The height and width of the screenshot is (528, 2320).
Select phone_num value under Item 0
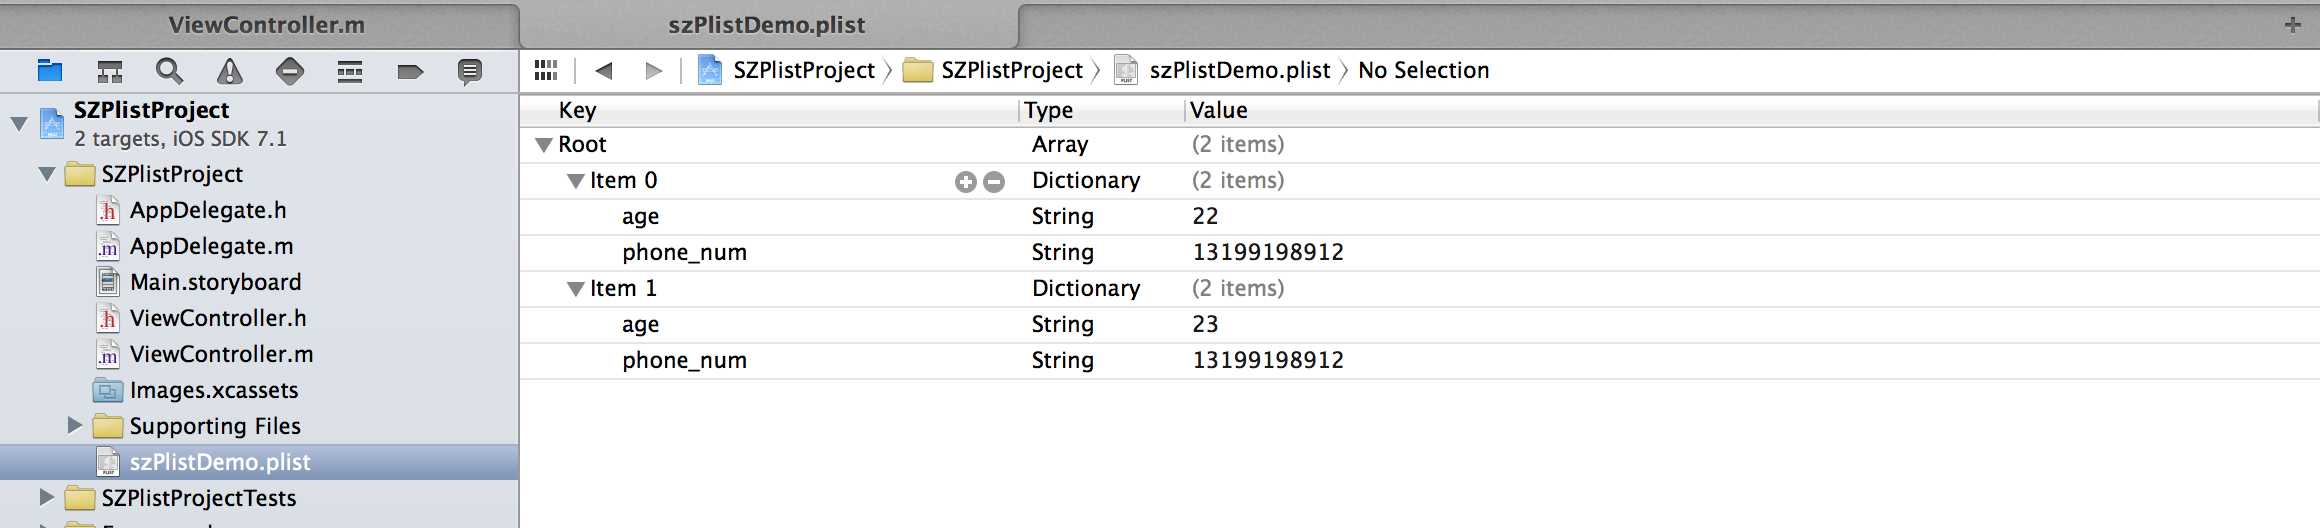[1268, 252]
